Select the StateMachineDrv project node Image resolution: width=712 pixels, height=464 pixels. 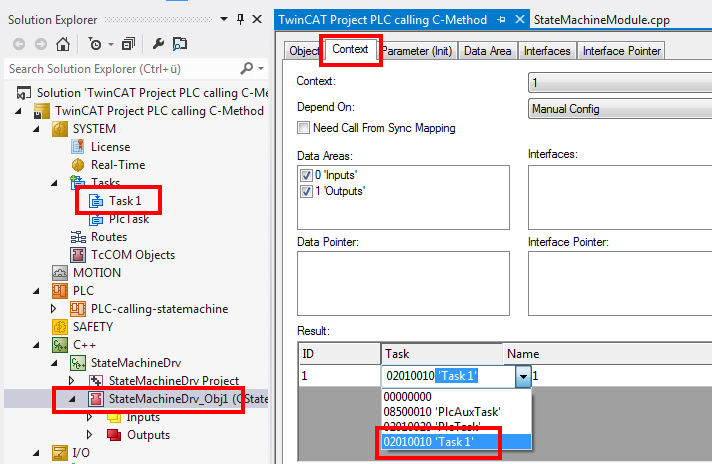click(136, 363)
